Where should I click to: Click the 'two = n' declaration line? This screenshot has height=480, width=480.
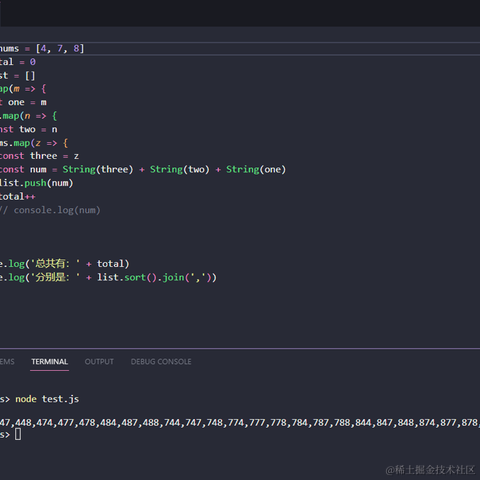pos(29,129)
